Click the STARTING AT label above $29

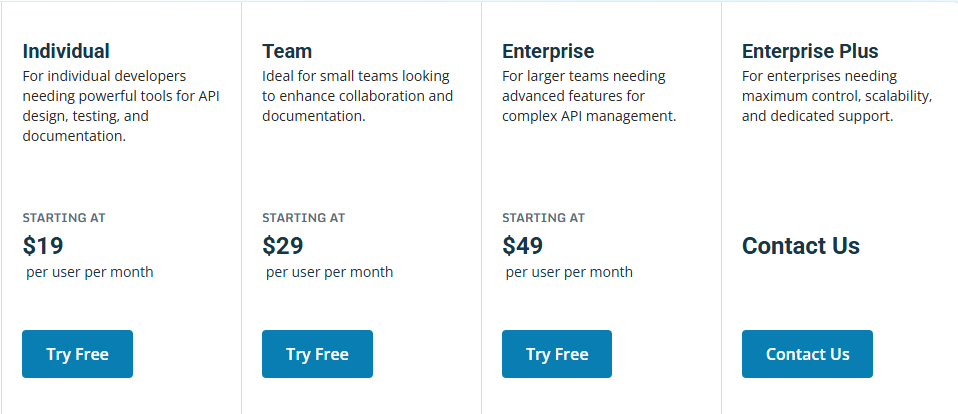pyautogui.click(x=304, y=218)
